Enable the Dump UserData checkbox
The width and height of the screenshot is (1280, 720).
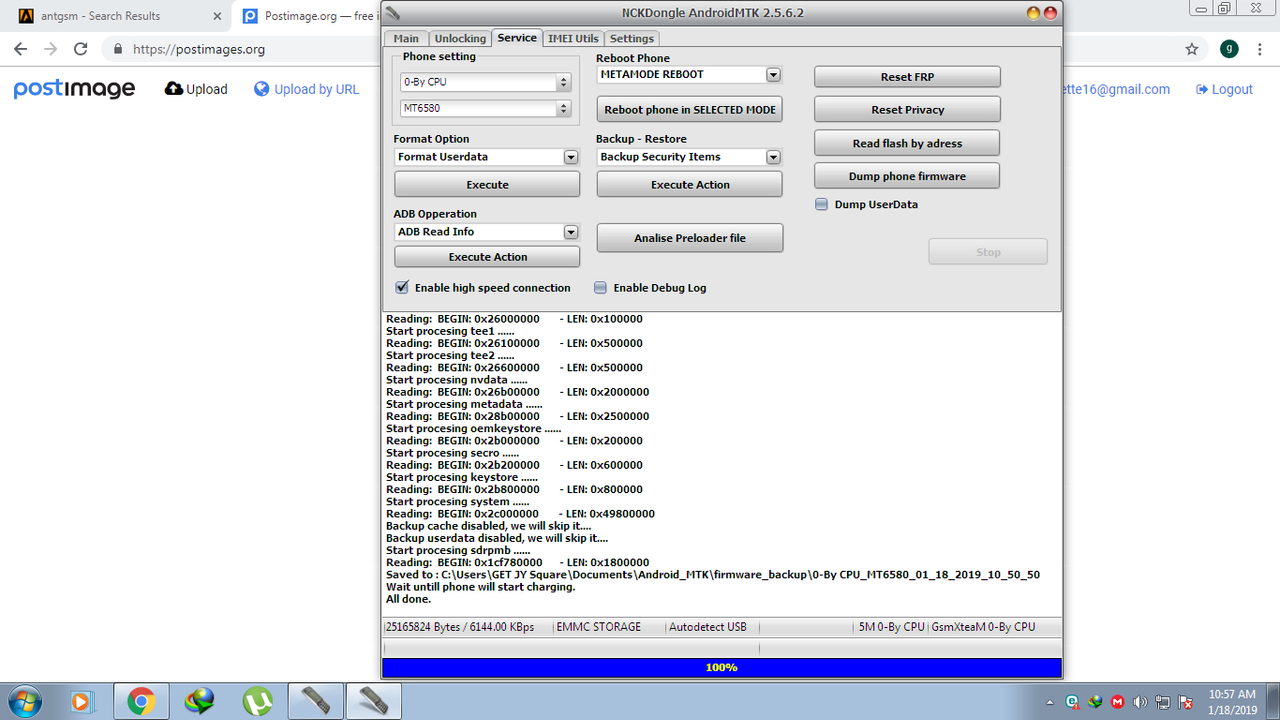[x=821, y=204]
